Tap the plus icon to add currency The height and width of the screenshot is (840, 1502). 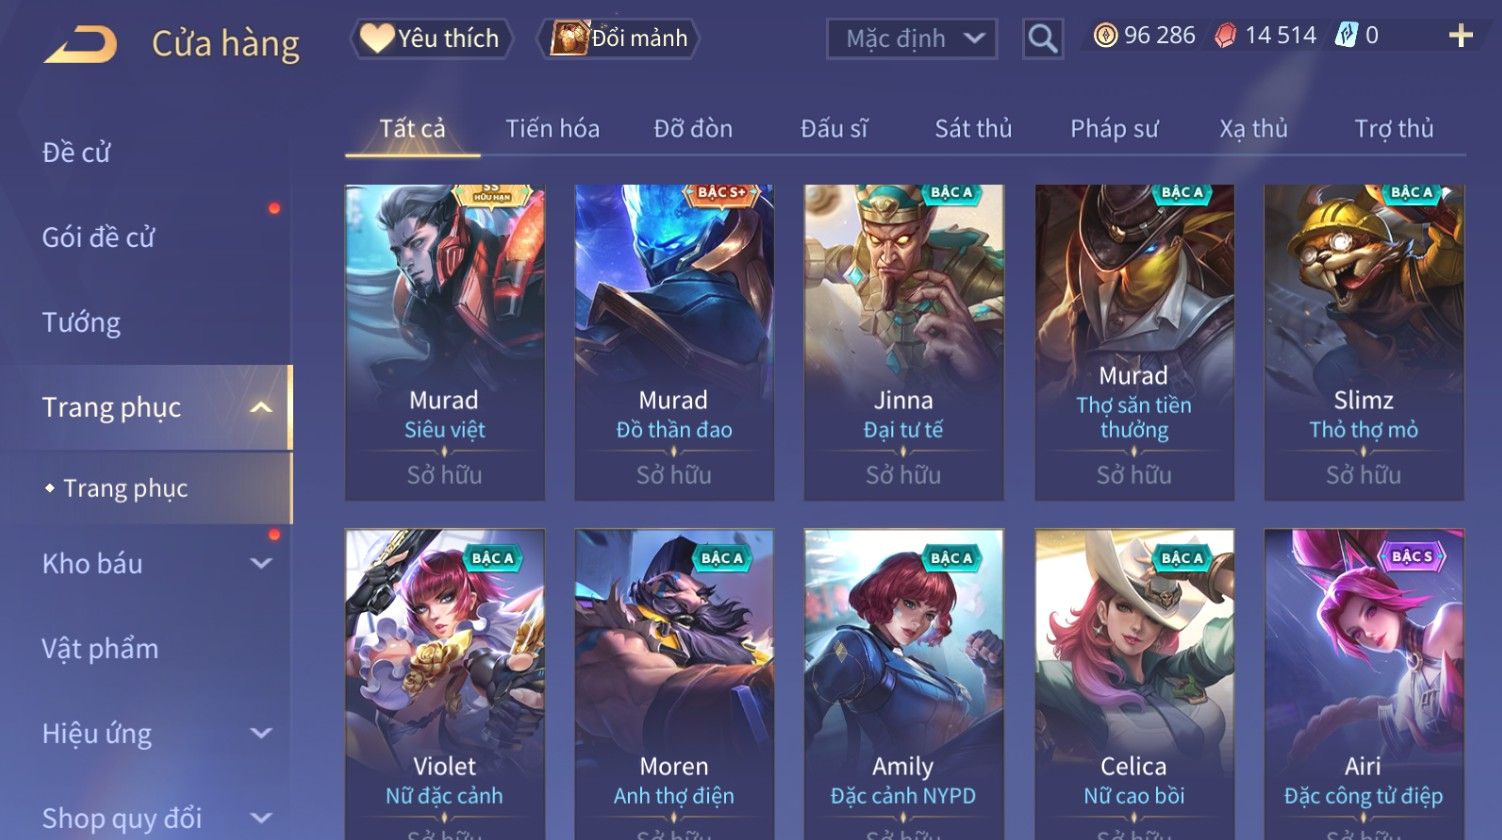point(1461,36)
